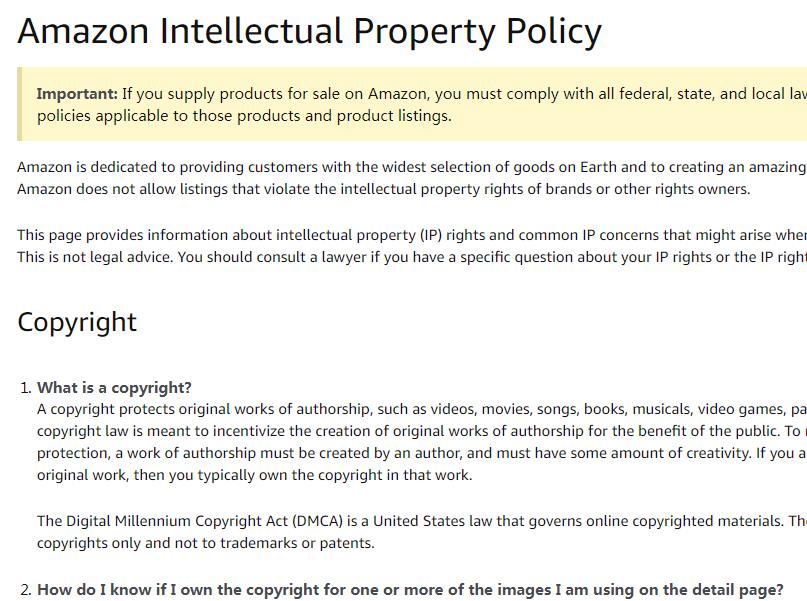807x601 pixels.
Task: Click the paragraph starting 'Amazon is dedicated'
Action: 412,178
